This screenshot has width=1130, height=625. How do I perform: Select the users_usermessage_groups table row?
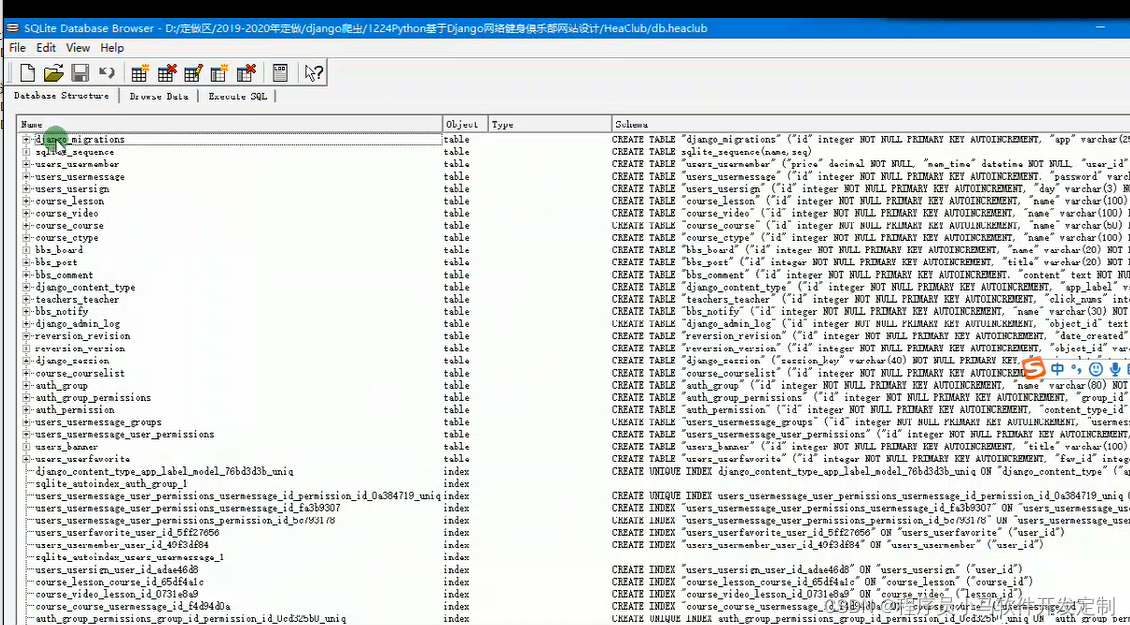[x=574, y=422]
